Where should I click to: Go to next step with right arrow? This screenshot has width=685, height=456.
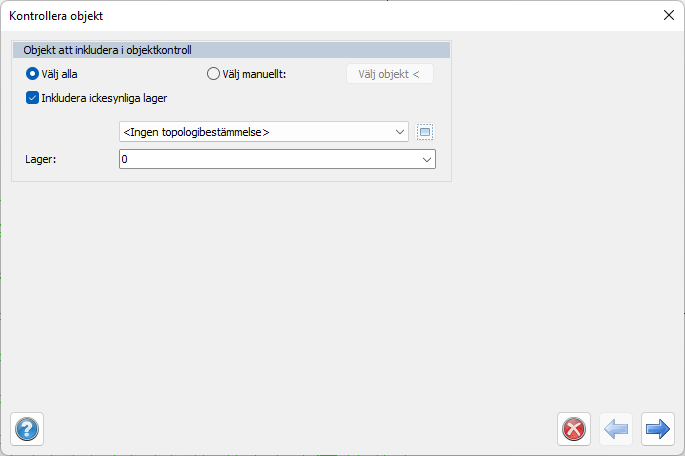(x=657, y=429)
